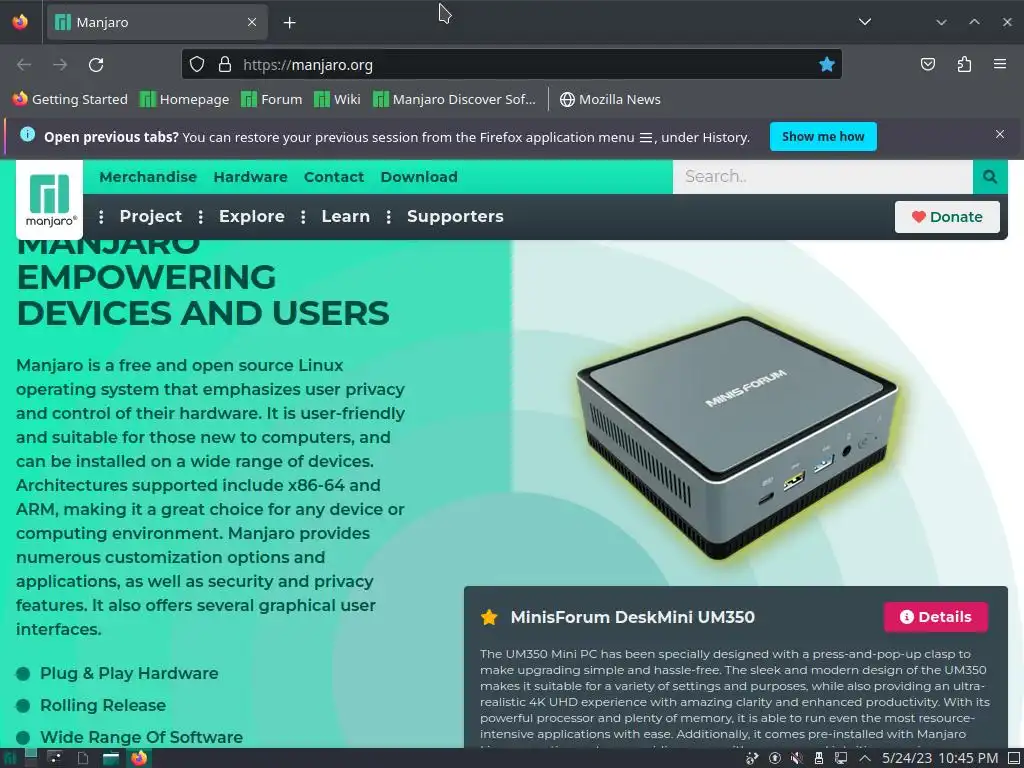This screenshot has height=768, width=1024.
Task: Open the tracking protection shield icon
Action: pyautogui.click(x=197, y=65)
